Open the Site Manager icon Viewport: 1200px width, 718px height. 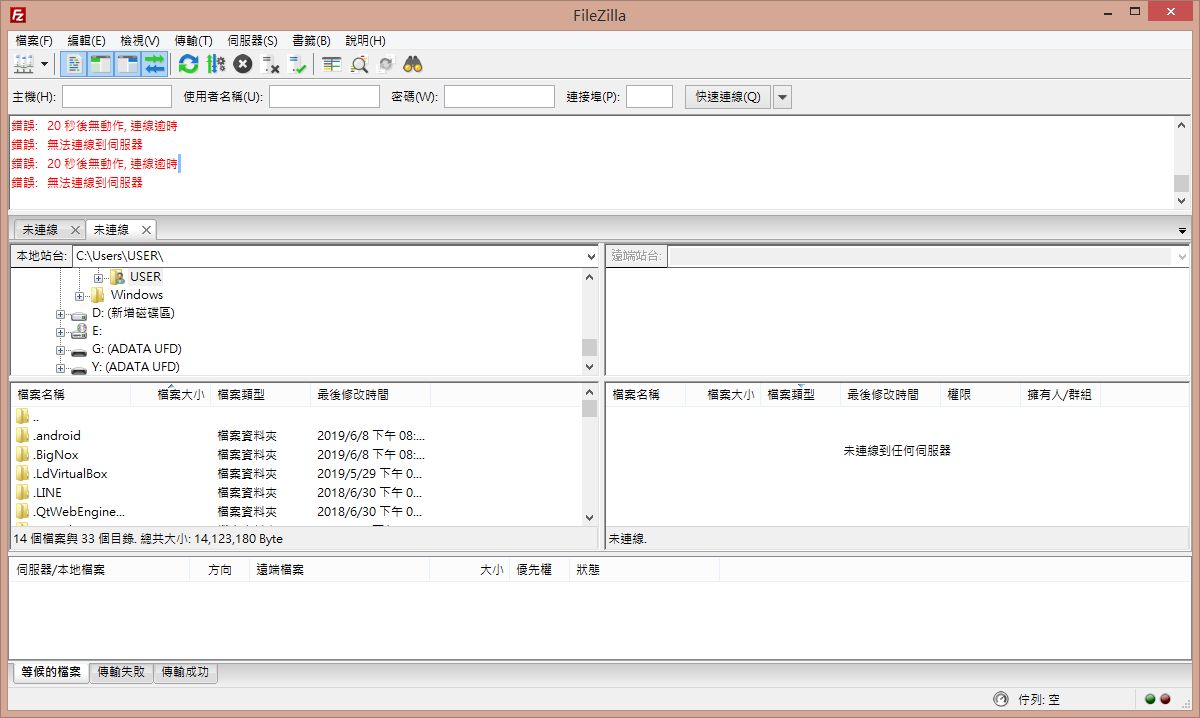click(x=24, y=64)
